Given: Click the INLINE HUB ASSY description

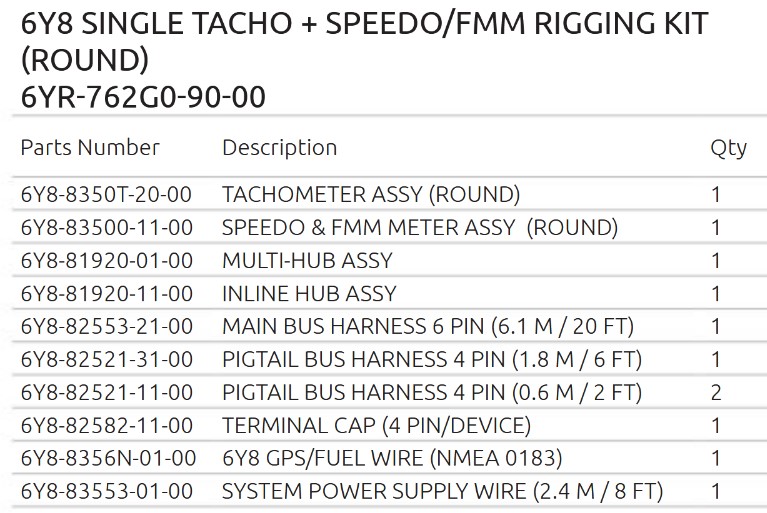Looking at the screenshot, I should tap(309, 293).
